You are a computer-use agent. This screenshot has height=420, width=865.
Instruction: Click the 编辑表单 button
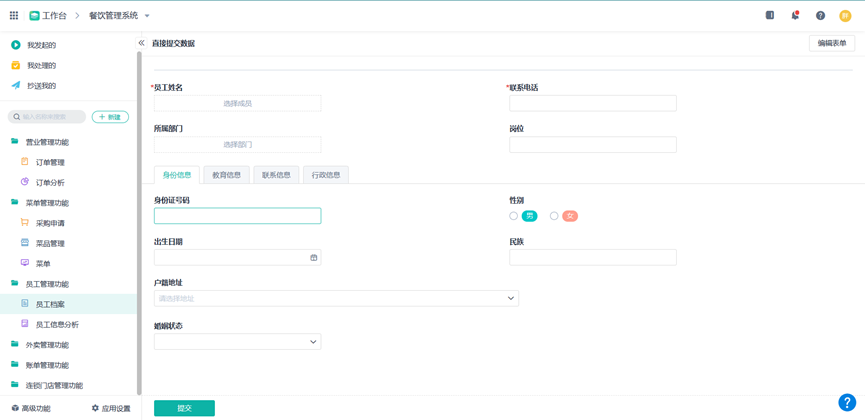tap(831, 43)
